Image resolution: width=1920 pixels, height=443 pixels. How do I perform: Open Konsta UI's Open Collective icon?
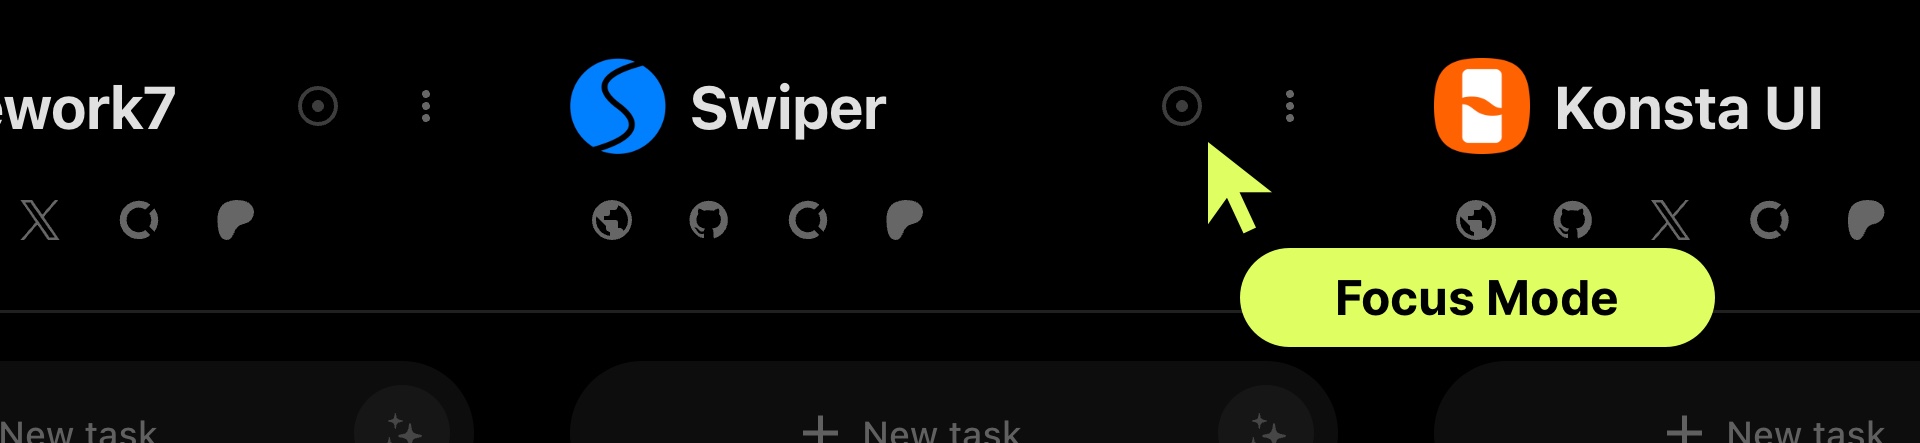(1769, 220)
